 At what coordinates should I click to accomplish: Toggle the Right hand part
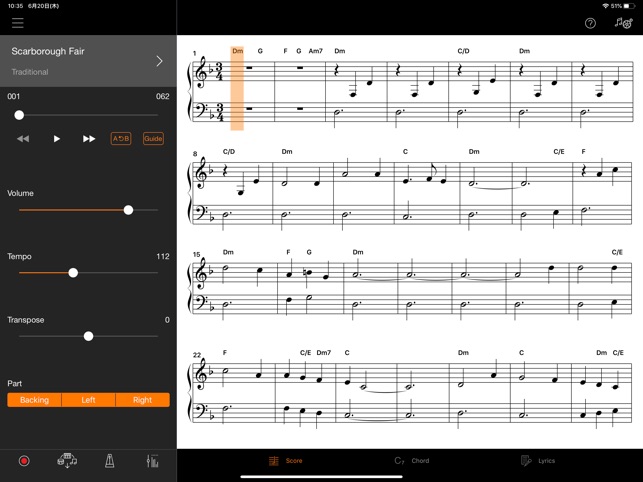tap(143, 400)
